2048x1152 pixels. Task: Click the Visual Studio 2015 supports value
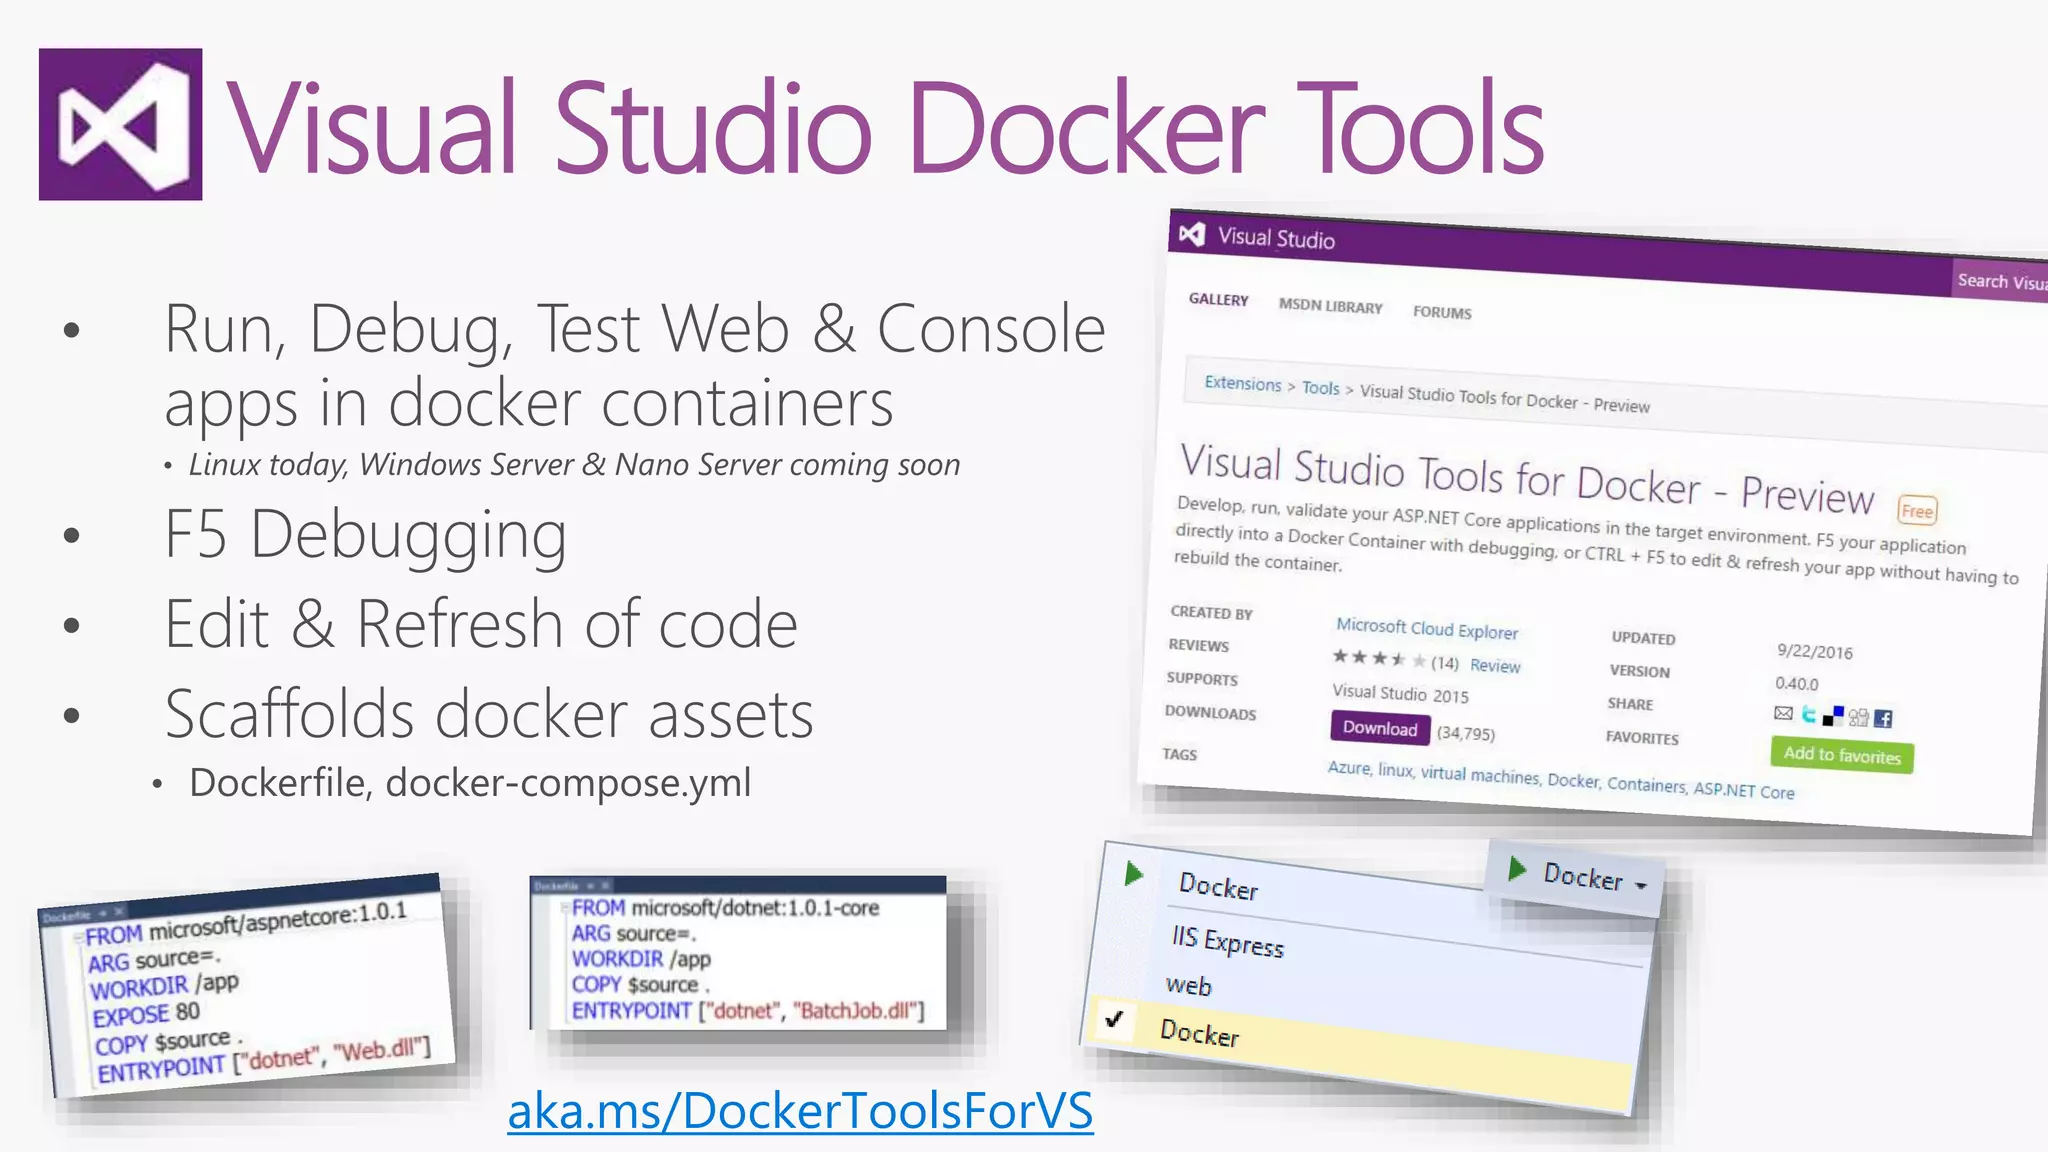1400,693
